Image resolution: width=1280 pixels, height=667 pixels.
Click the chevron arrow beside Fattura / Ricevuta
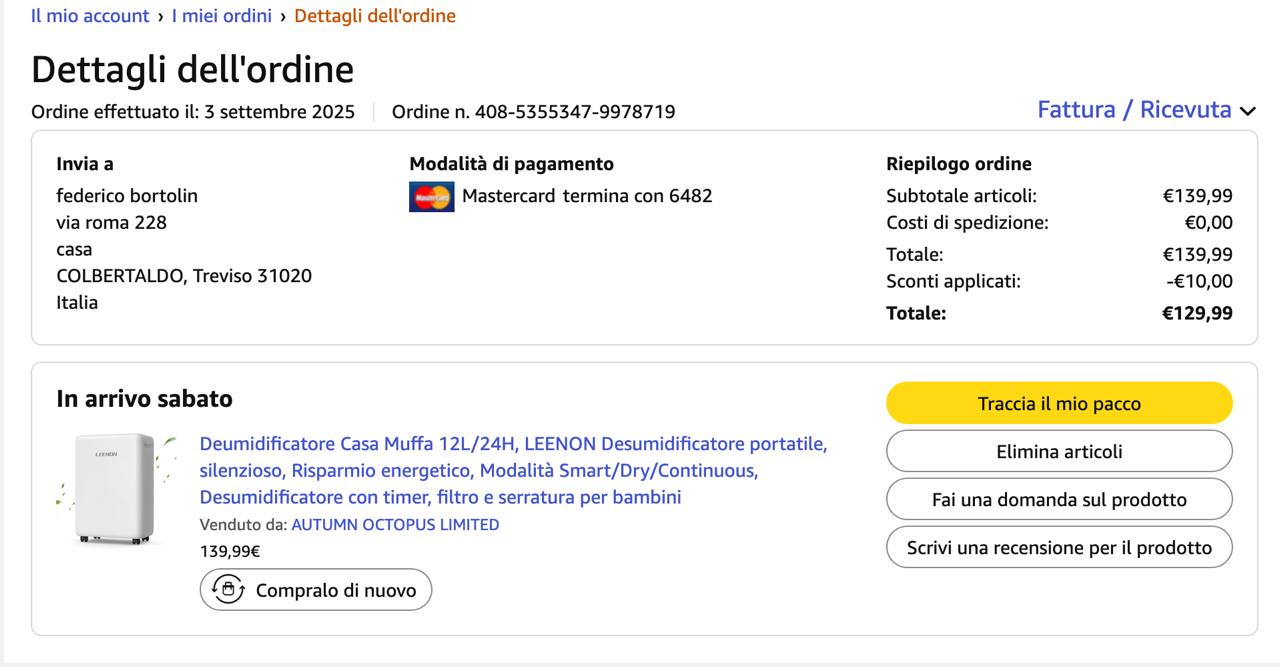coord(1247,111)
